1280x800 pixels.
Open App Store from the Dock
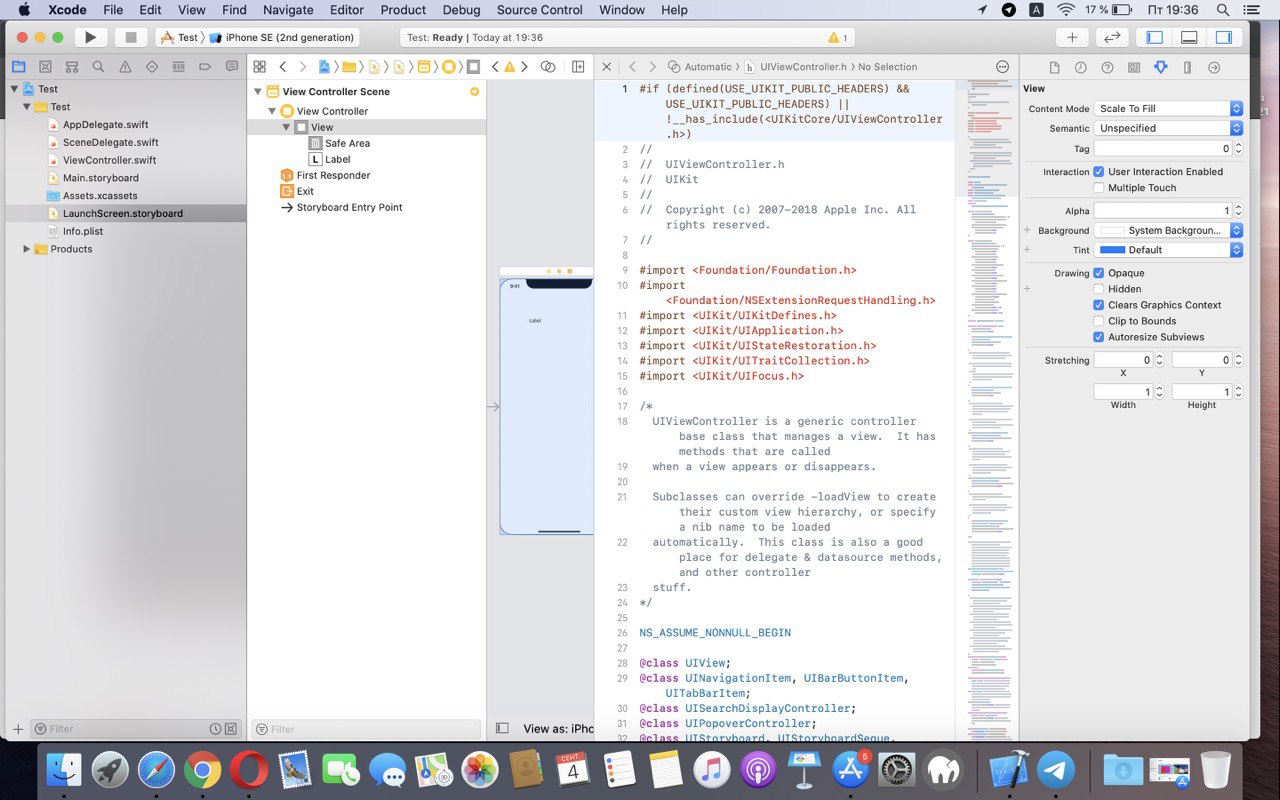pyautogui.click(x=851, y=770)
